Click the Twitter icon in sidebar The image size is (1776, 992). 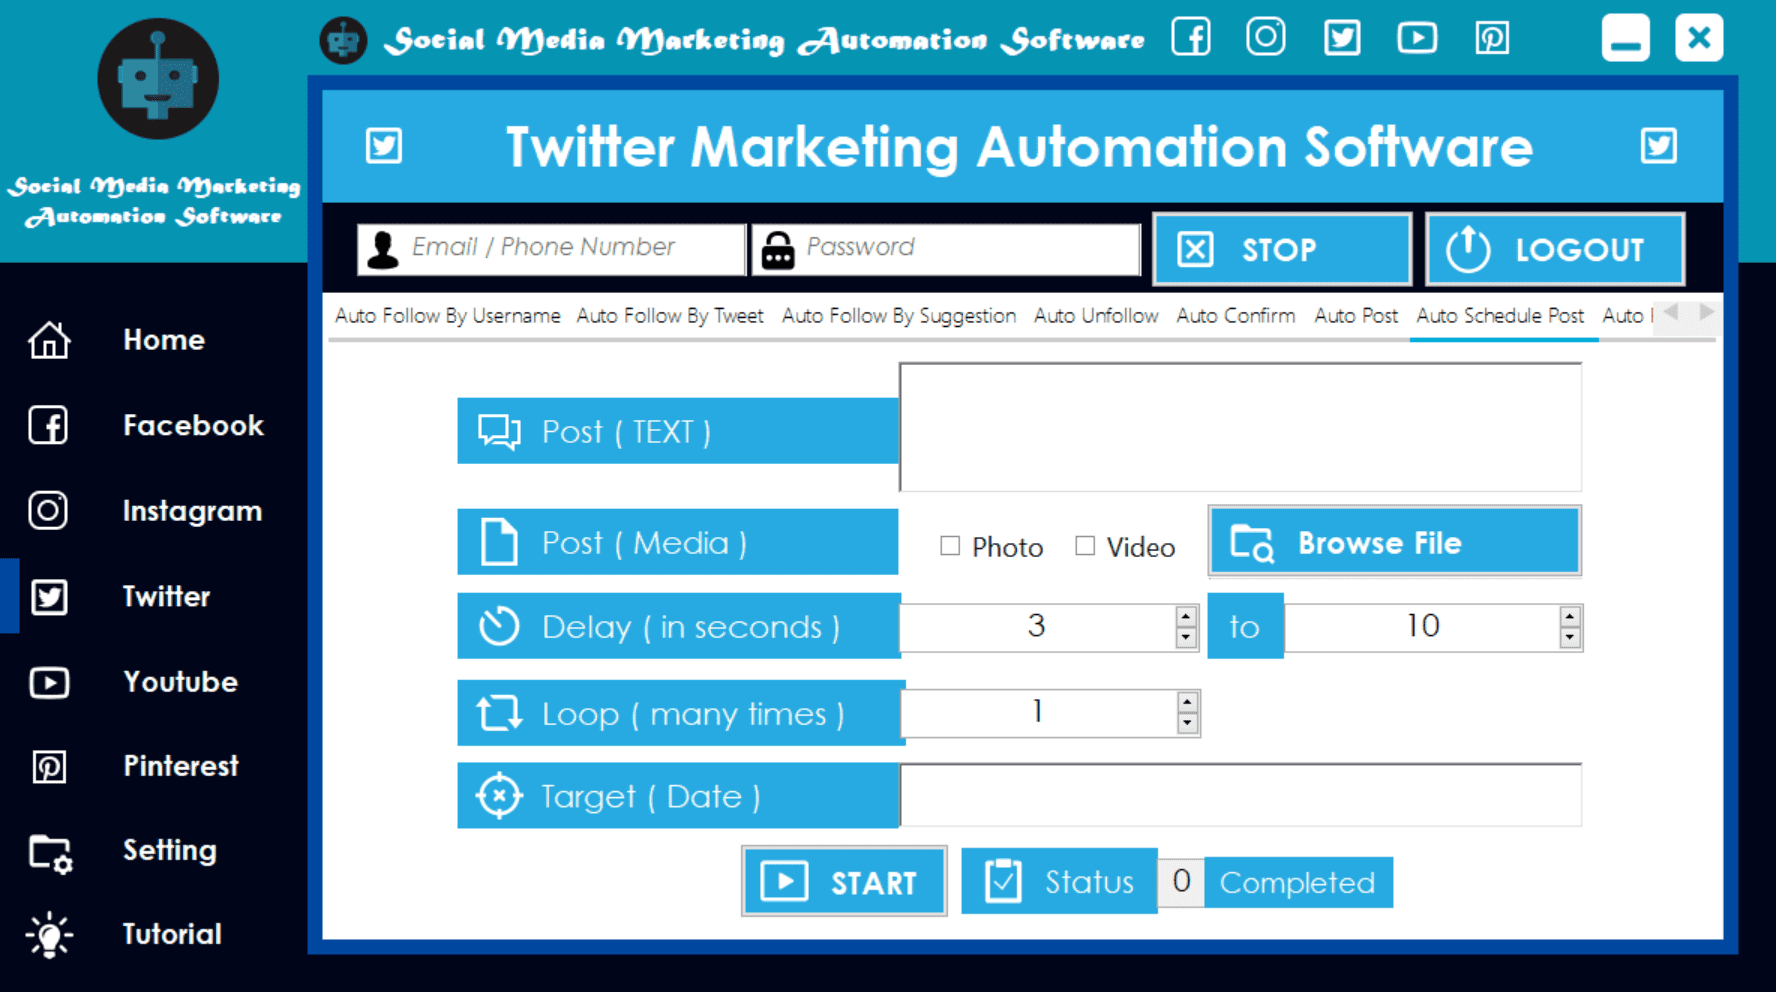(49, 597)
